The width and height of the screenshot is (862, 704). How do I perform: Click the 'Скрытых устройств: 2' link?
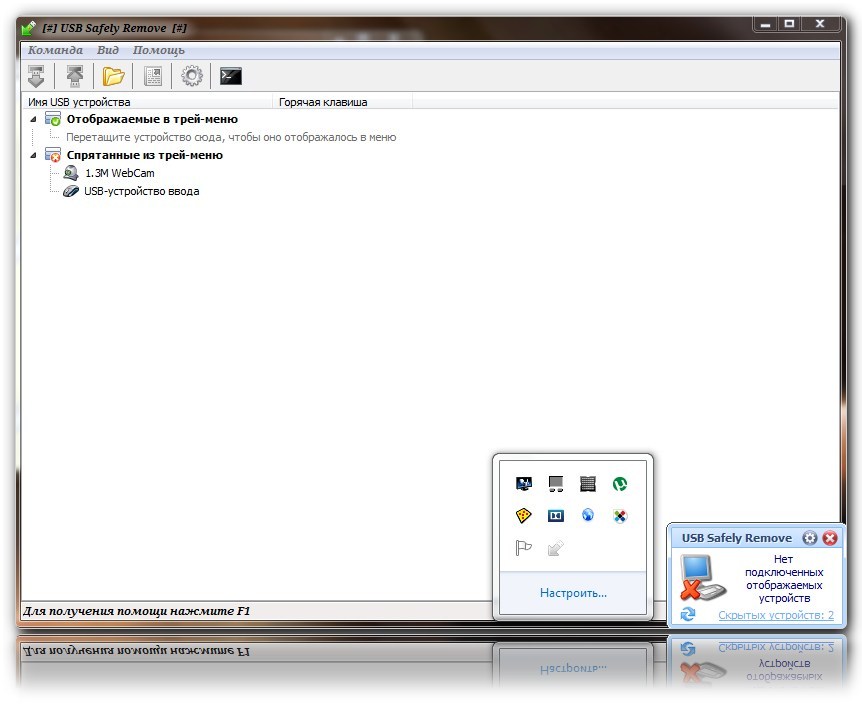(x=775, y=615)
